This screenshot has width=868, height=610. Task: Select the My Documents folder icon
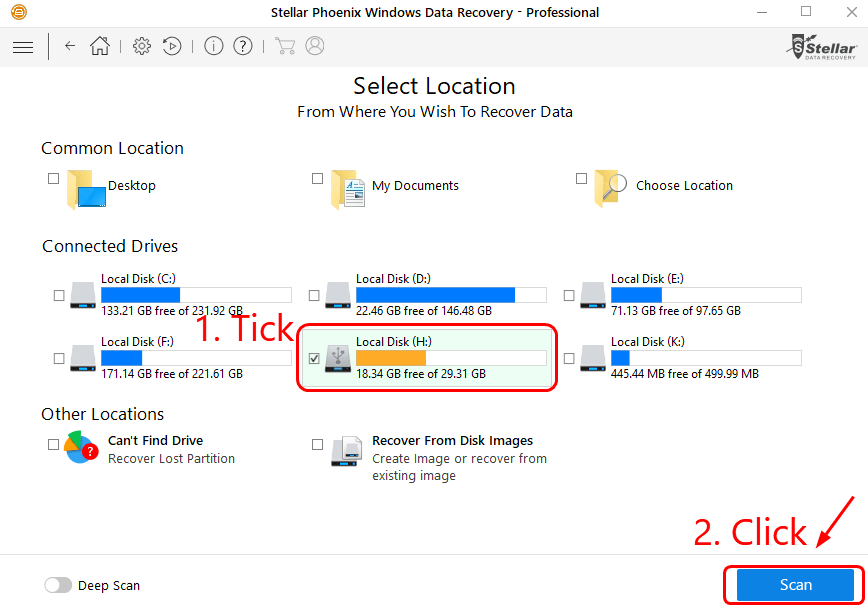point(348,189)
